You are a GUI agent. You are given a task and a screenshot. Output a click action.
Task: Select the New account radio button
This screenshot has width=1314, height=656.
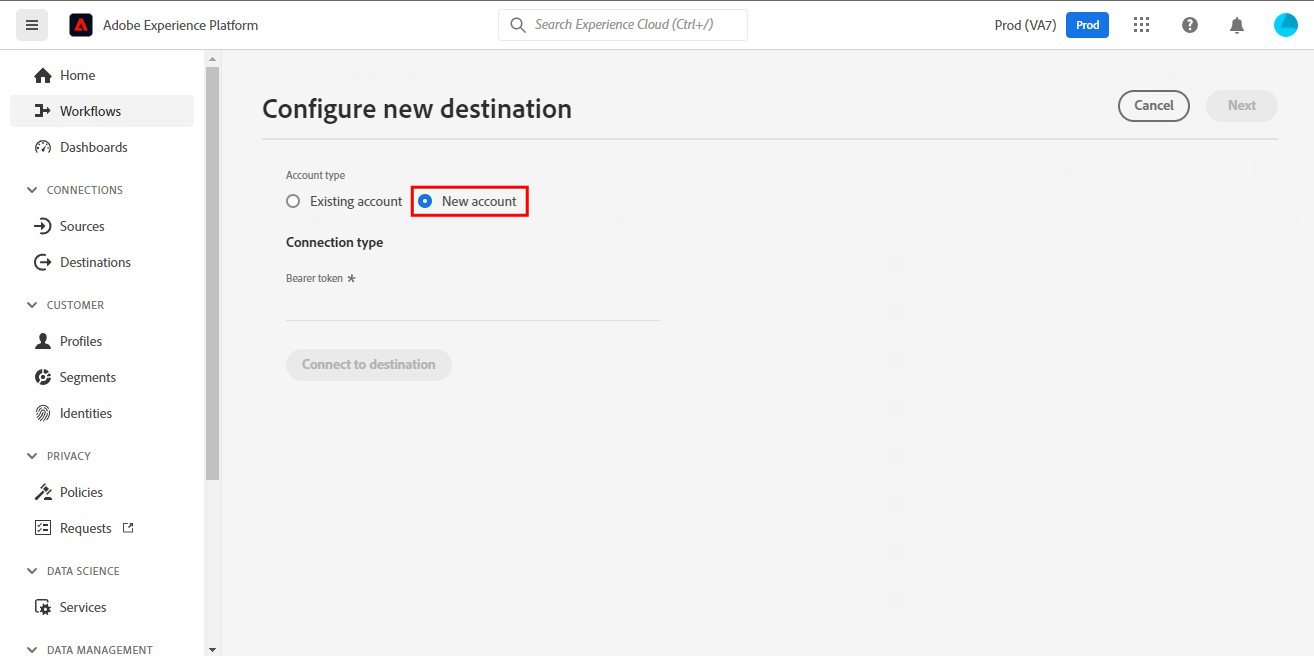click(x=425, y=201)
